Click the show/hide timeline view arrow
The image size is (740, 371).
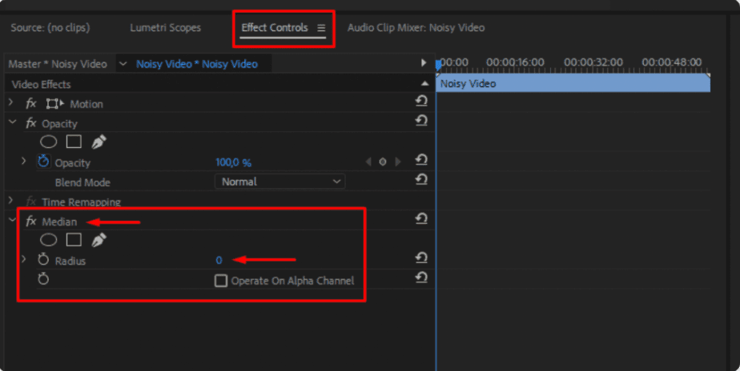coord(423,63)
